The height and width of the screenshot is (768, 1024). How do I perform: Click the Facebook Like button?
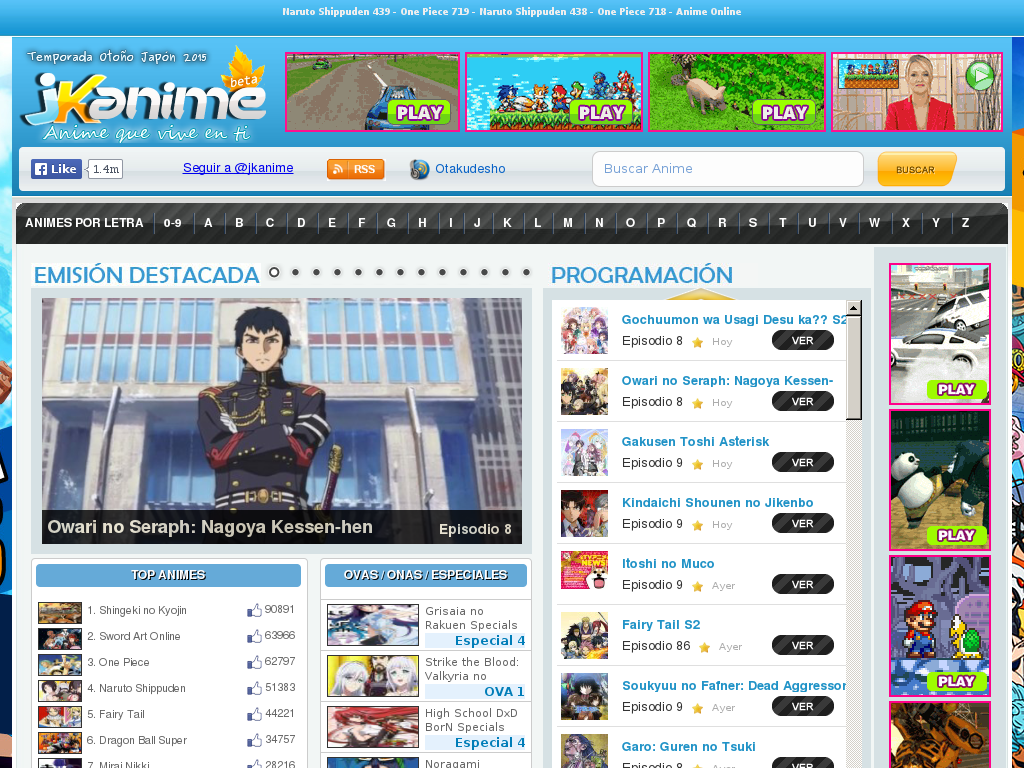tap(55, 168)
